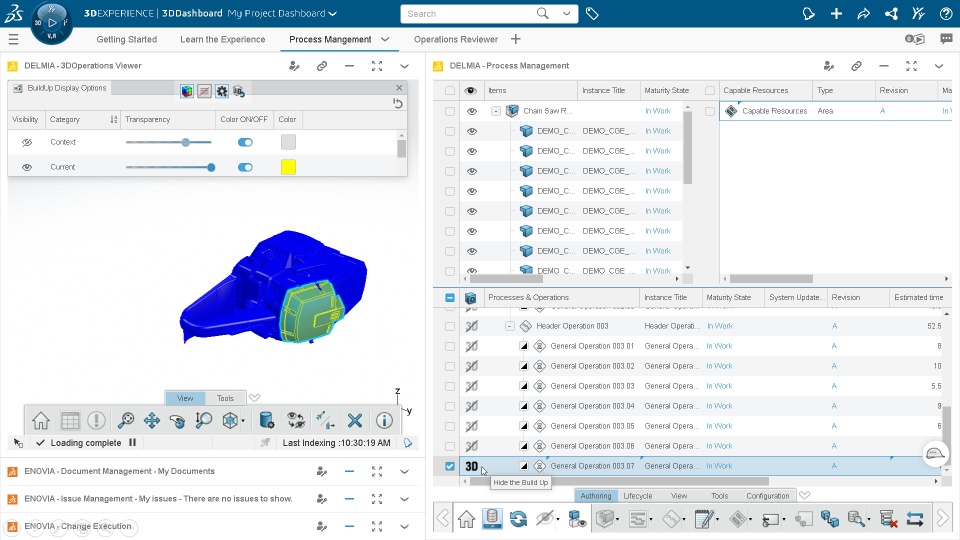Click the undo reset icon in BuildUp panel
This screenshot has width=960, height=540.
(398, 103)
